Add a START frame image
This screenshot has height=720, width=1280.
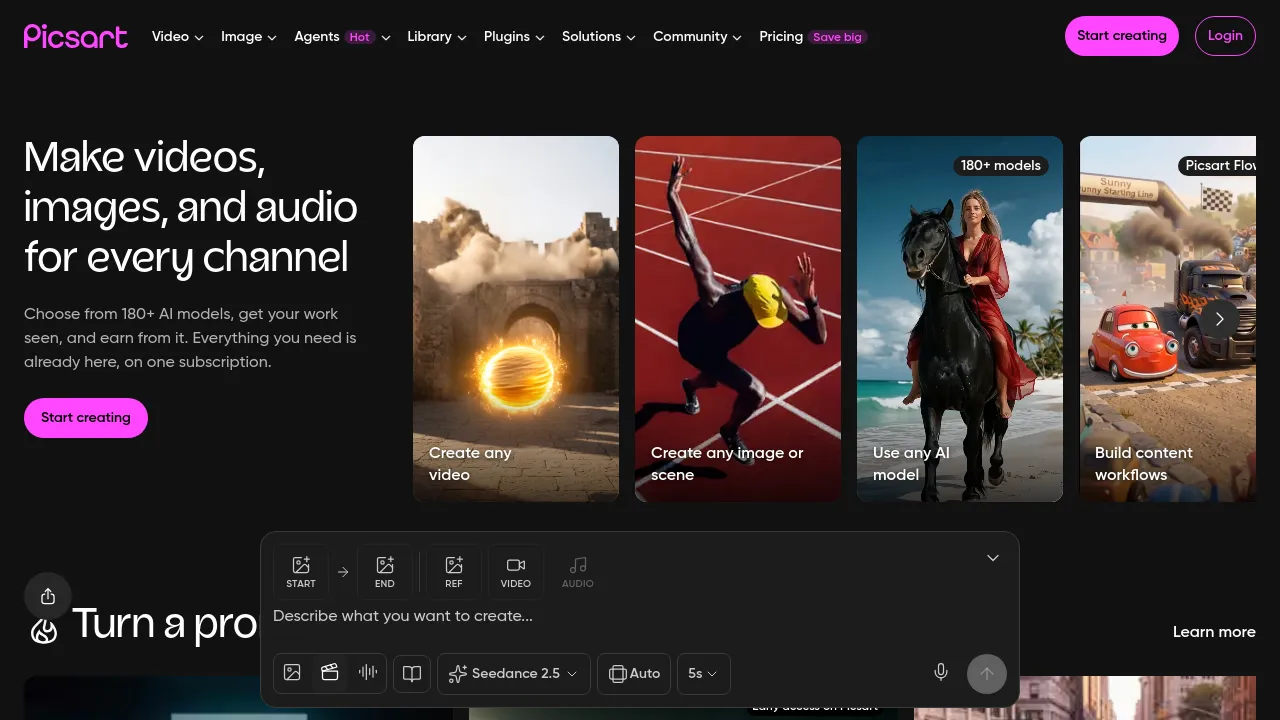[301, 572]
